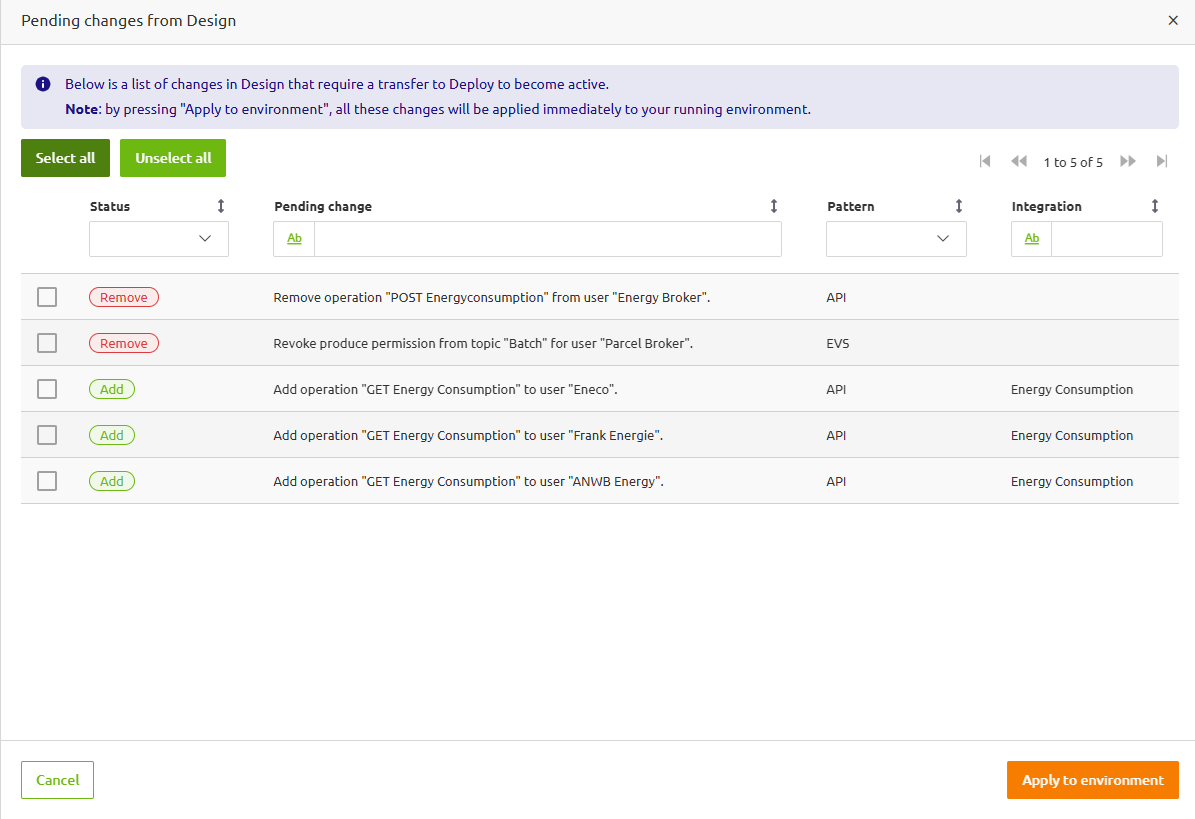This screenshot has width=1195, height=819.
Task: Jump to the first page of results
Action: pyautogui.click(x=985, y=160)
